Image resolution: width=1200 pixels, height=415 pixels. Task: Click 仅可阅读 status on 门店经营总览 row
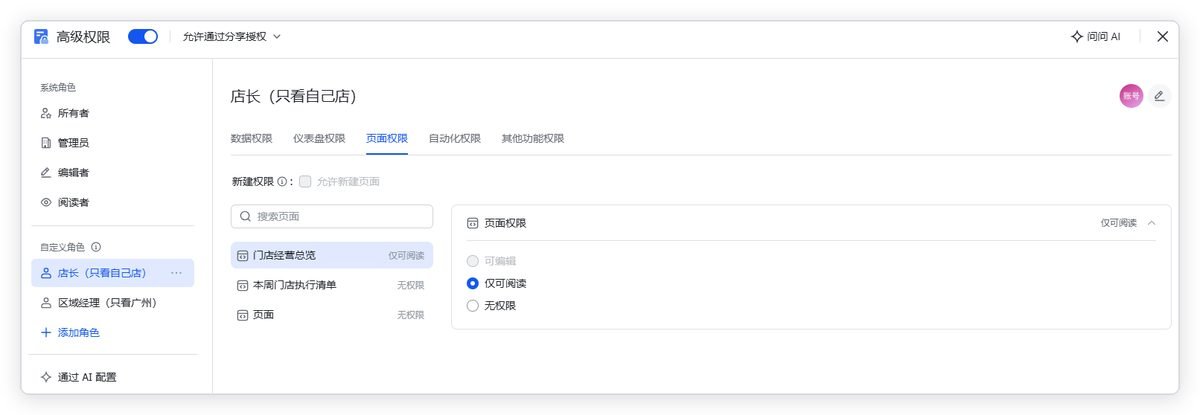406,255
